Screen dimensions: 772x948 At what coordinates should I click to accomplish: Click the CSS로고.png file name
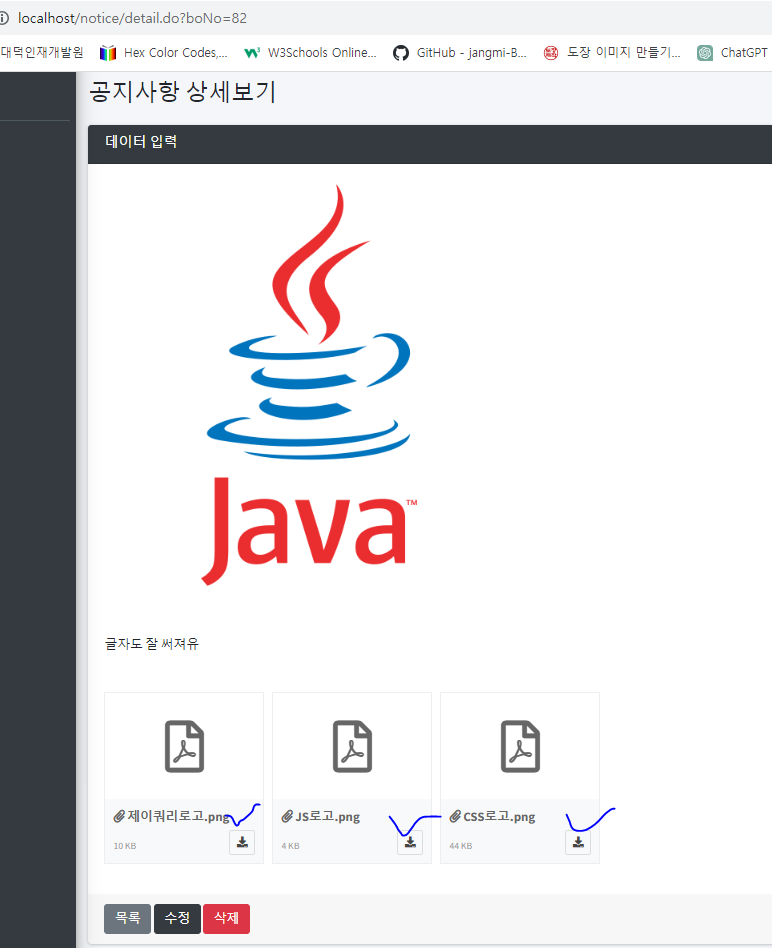pyautogui.click(x=499, y=817)
